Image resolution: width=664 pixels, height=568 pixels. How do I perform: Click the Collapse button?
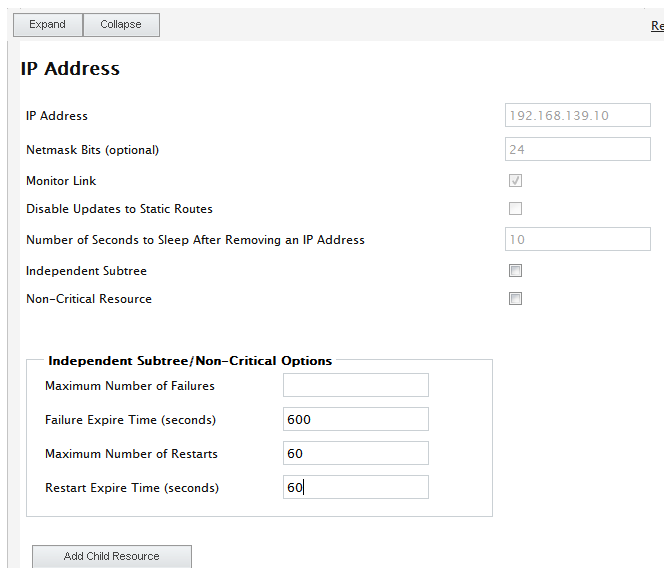point(121,25)
